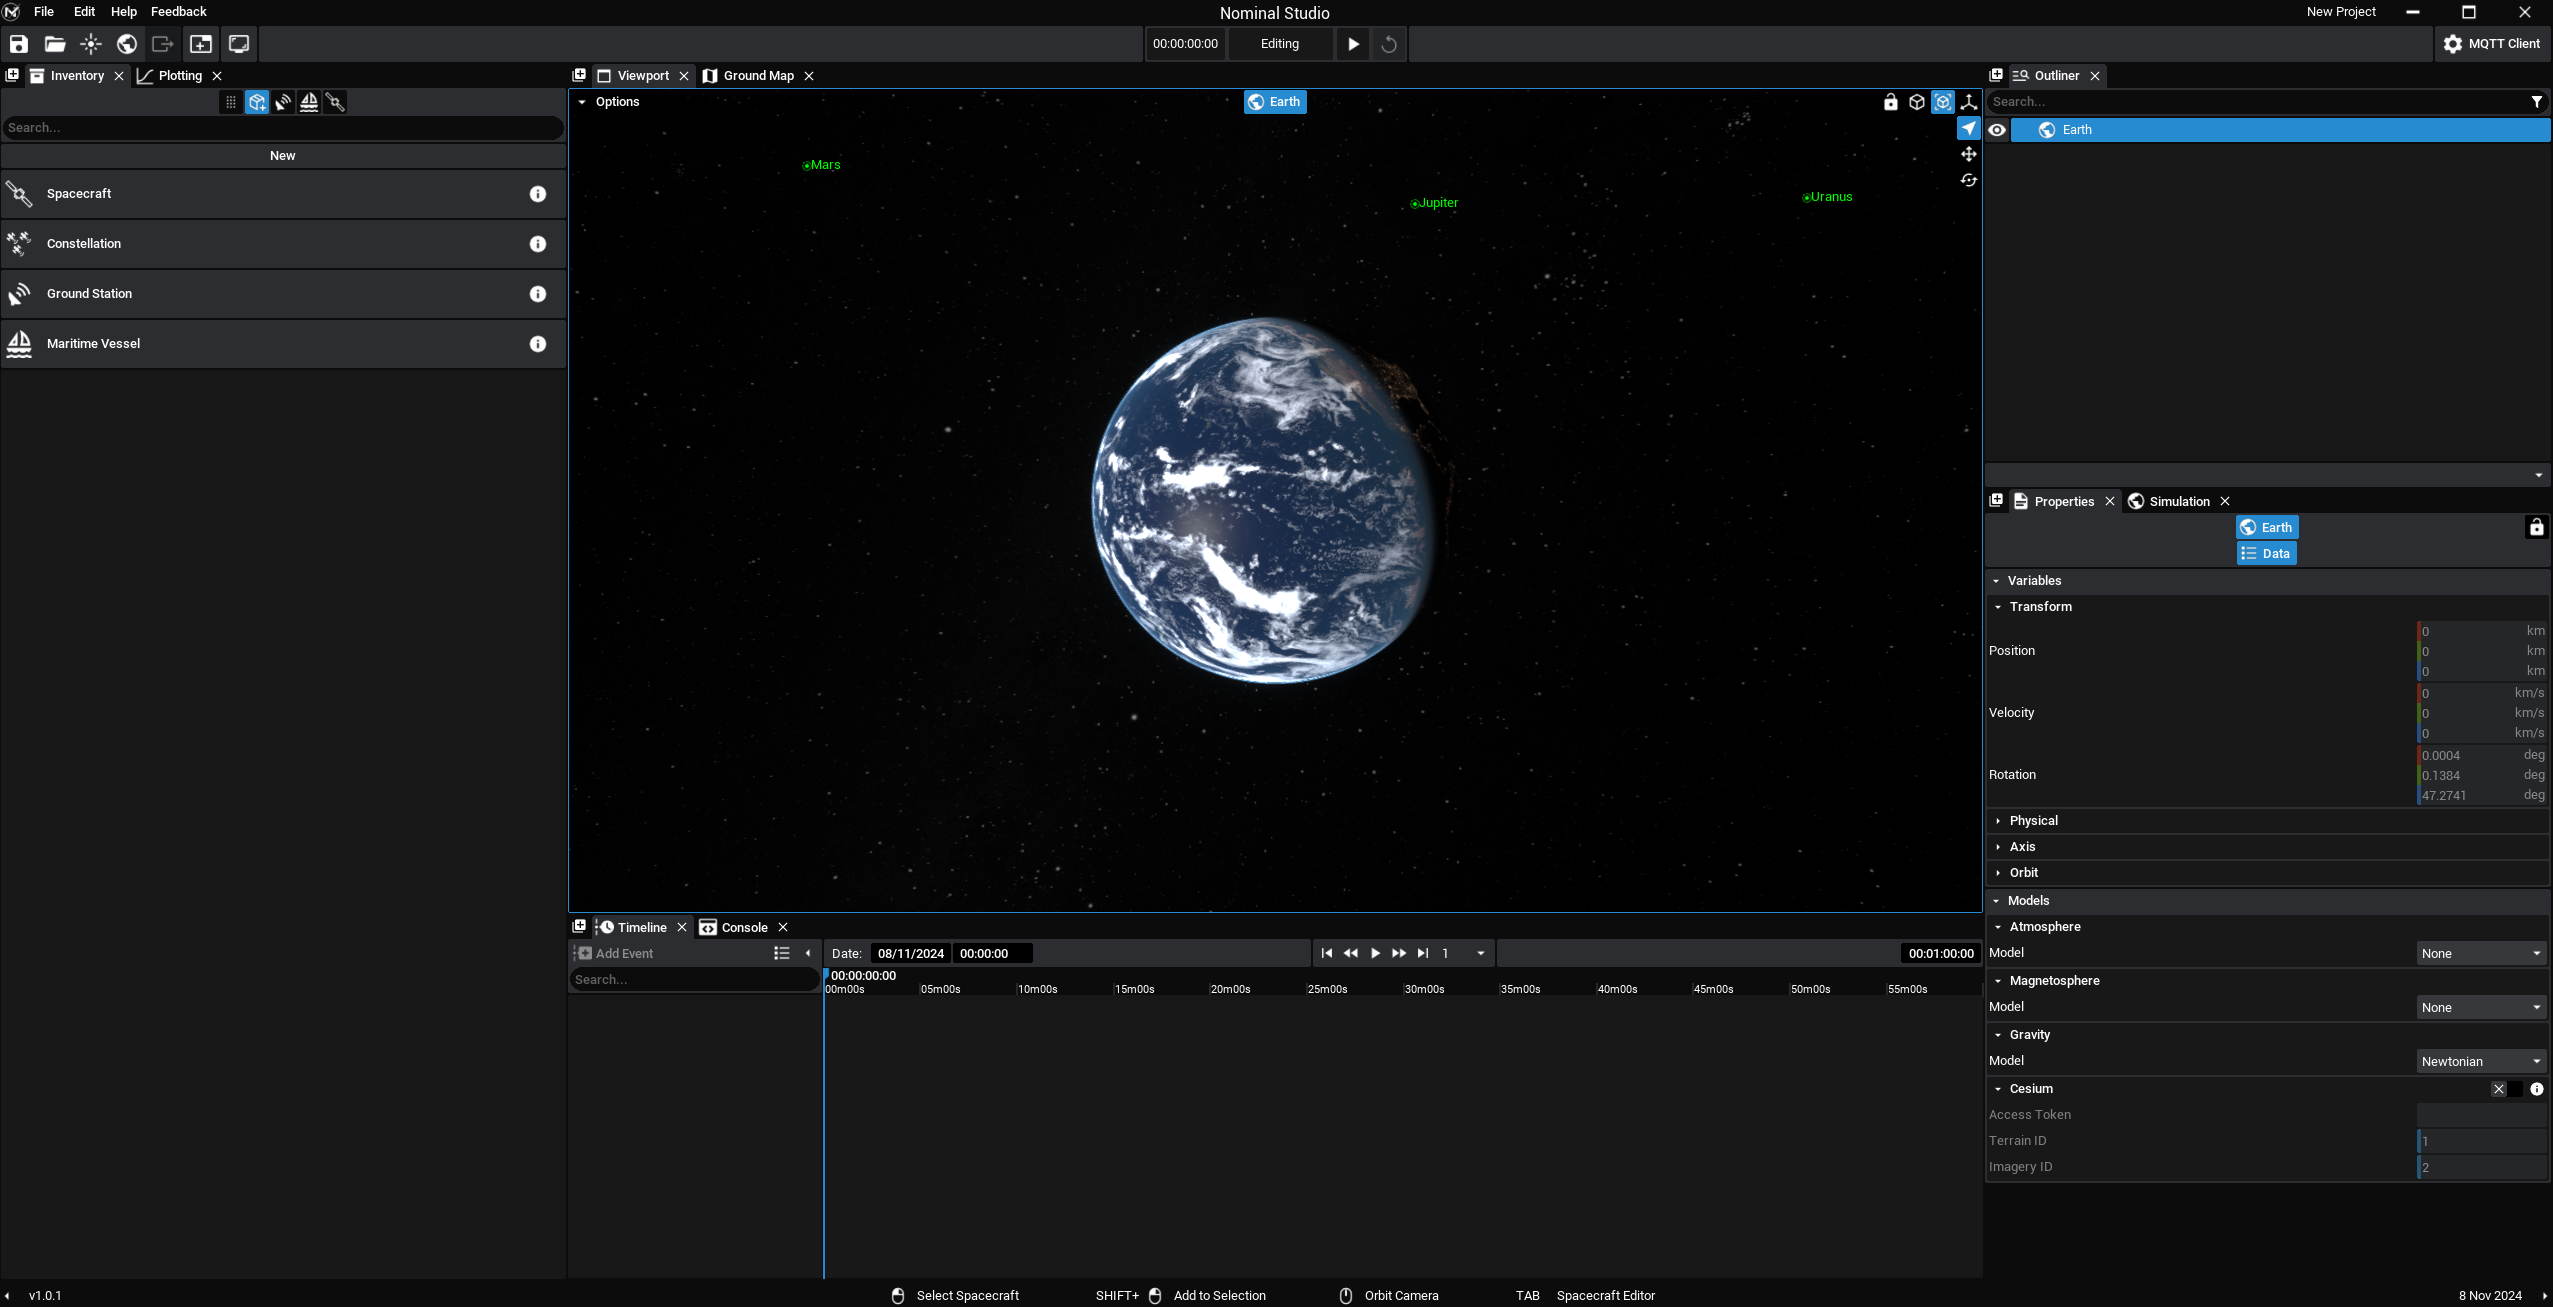Click the Add Event button

coord(615,954)
